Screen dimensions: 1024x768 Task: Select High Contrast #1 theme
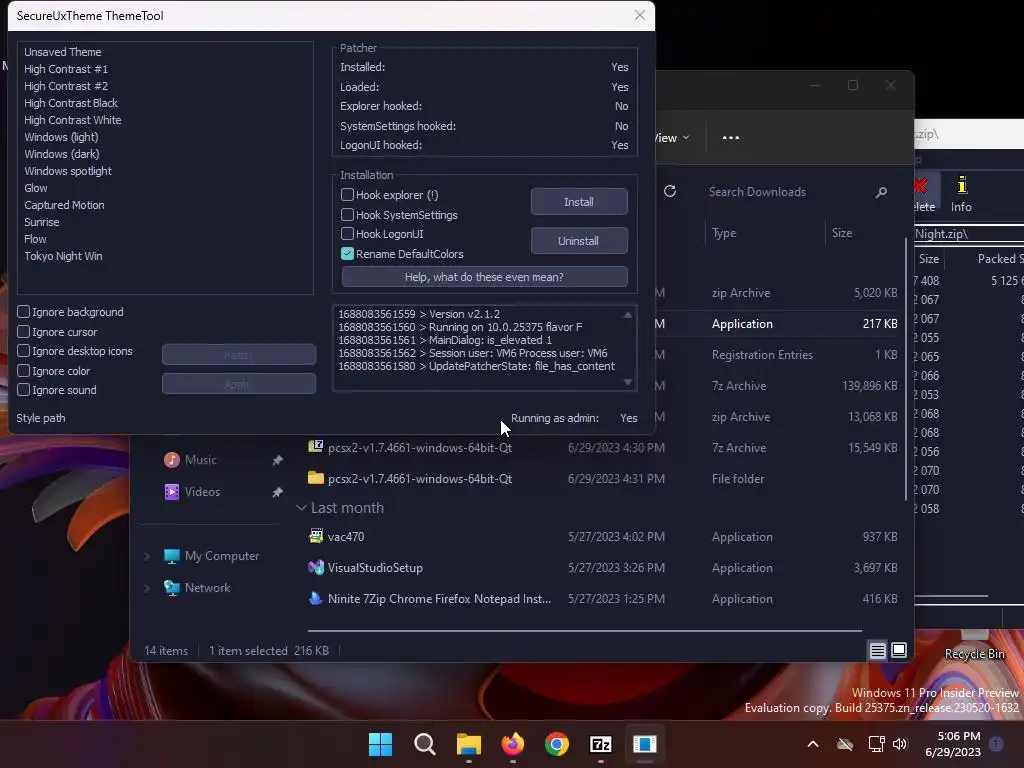[66, 69]
